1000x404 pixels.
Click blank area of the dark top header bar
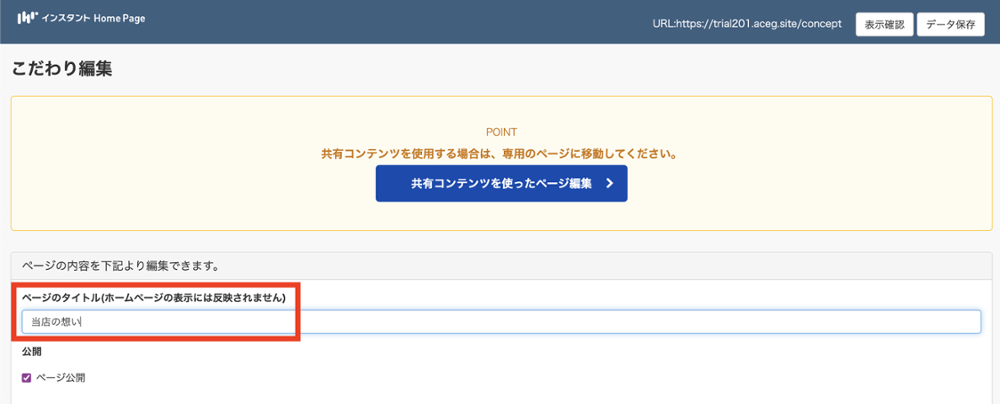pyautogui.click(x=400, y=20)
